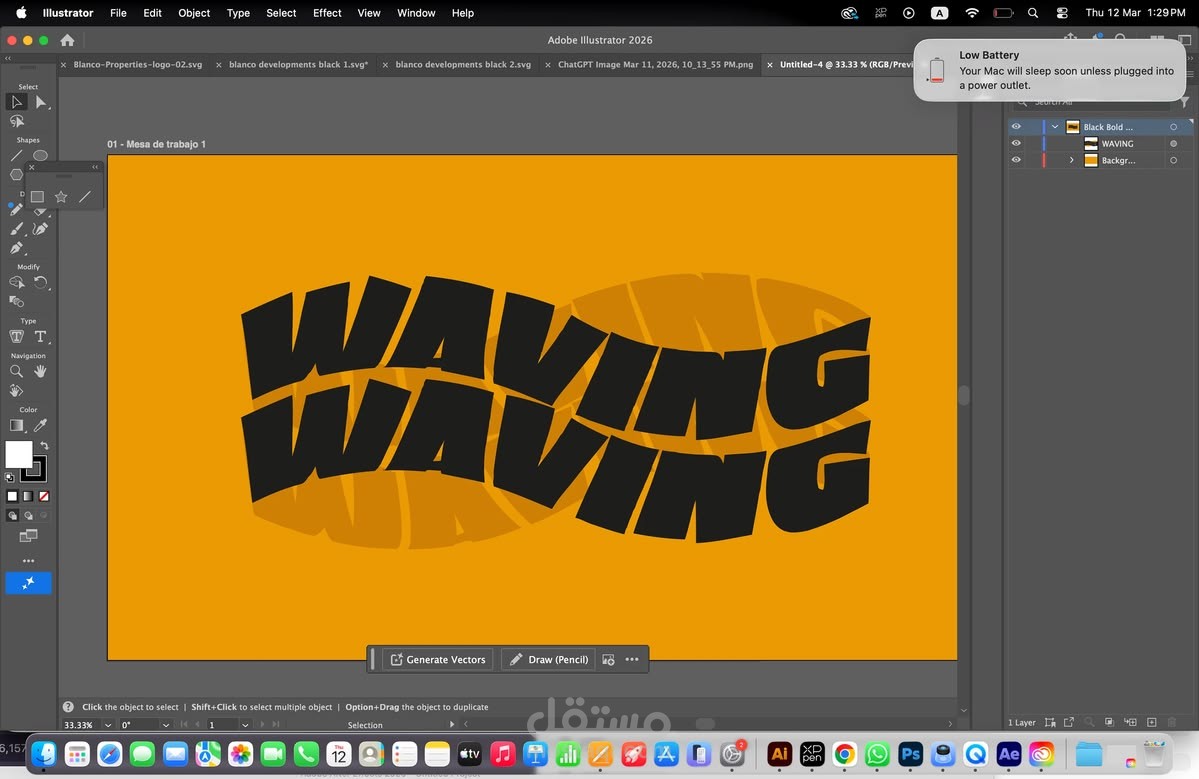This screenshot has height=779, width=1199.
Task: Open status bar Selection flyout arrow
Action: 452,724
